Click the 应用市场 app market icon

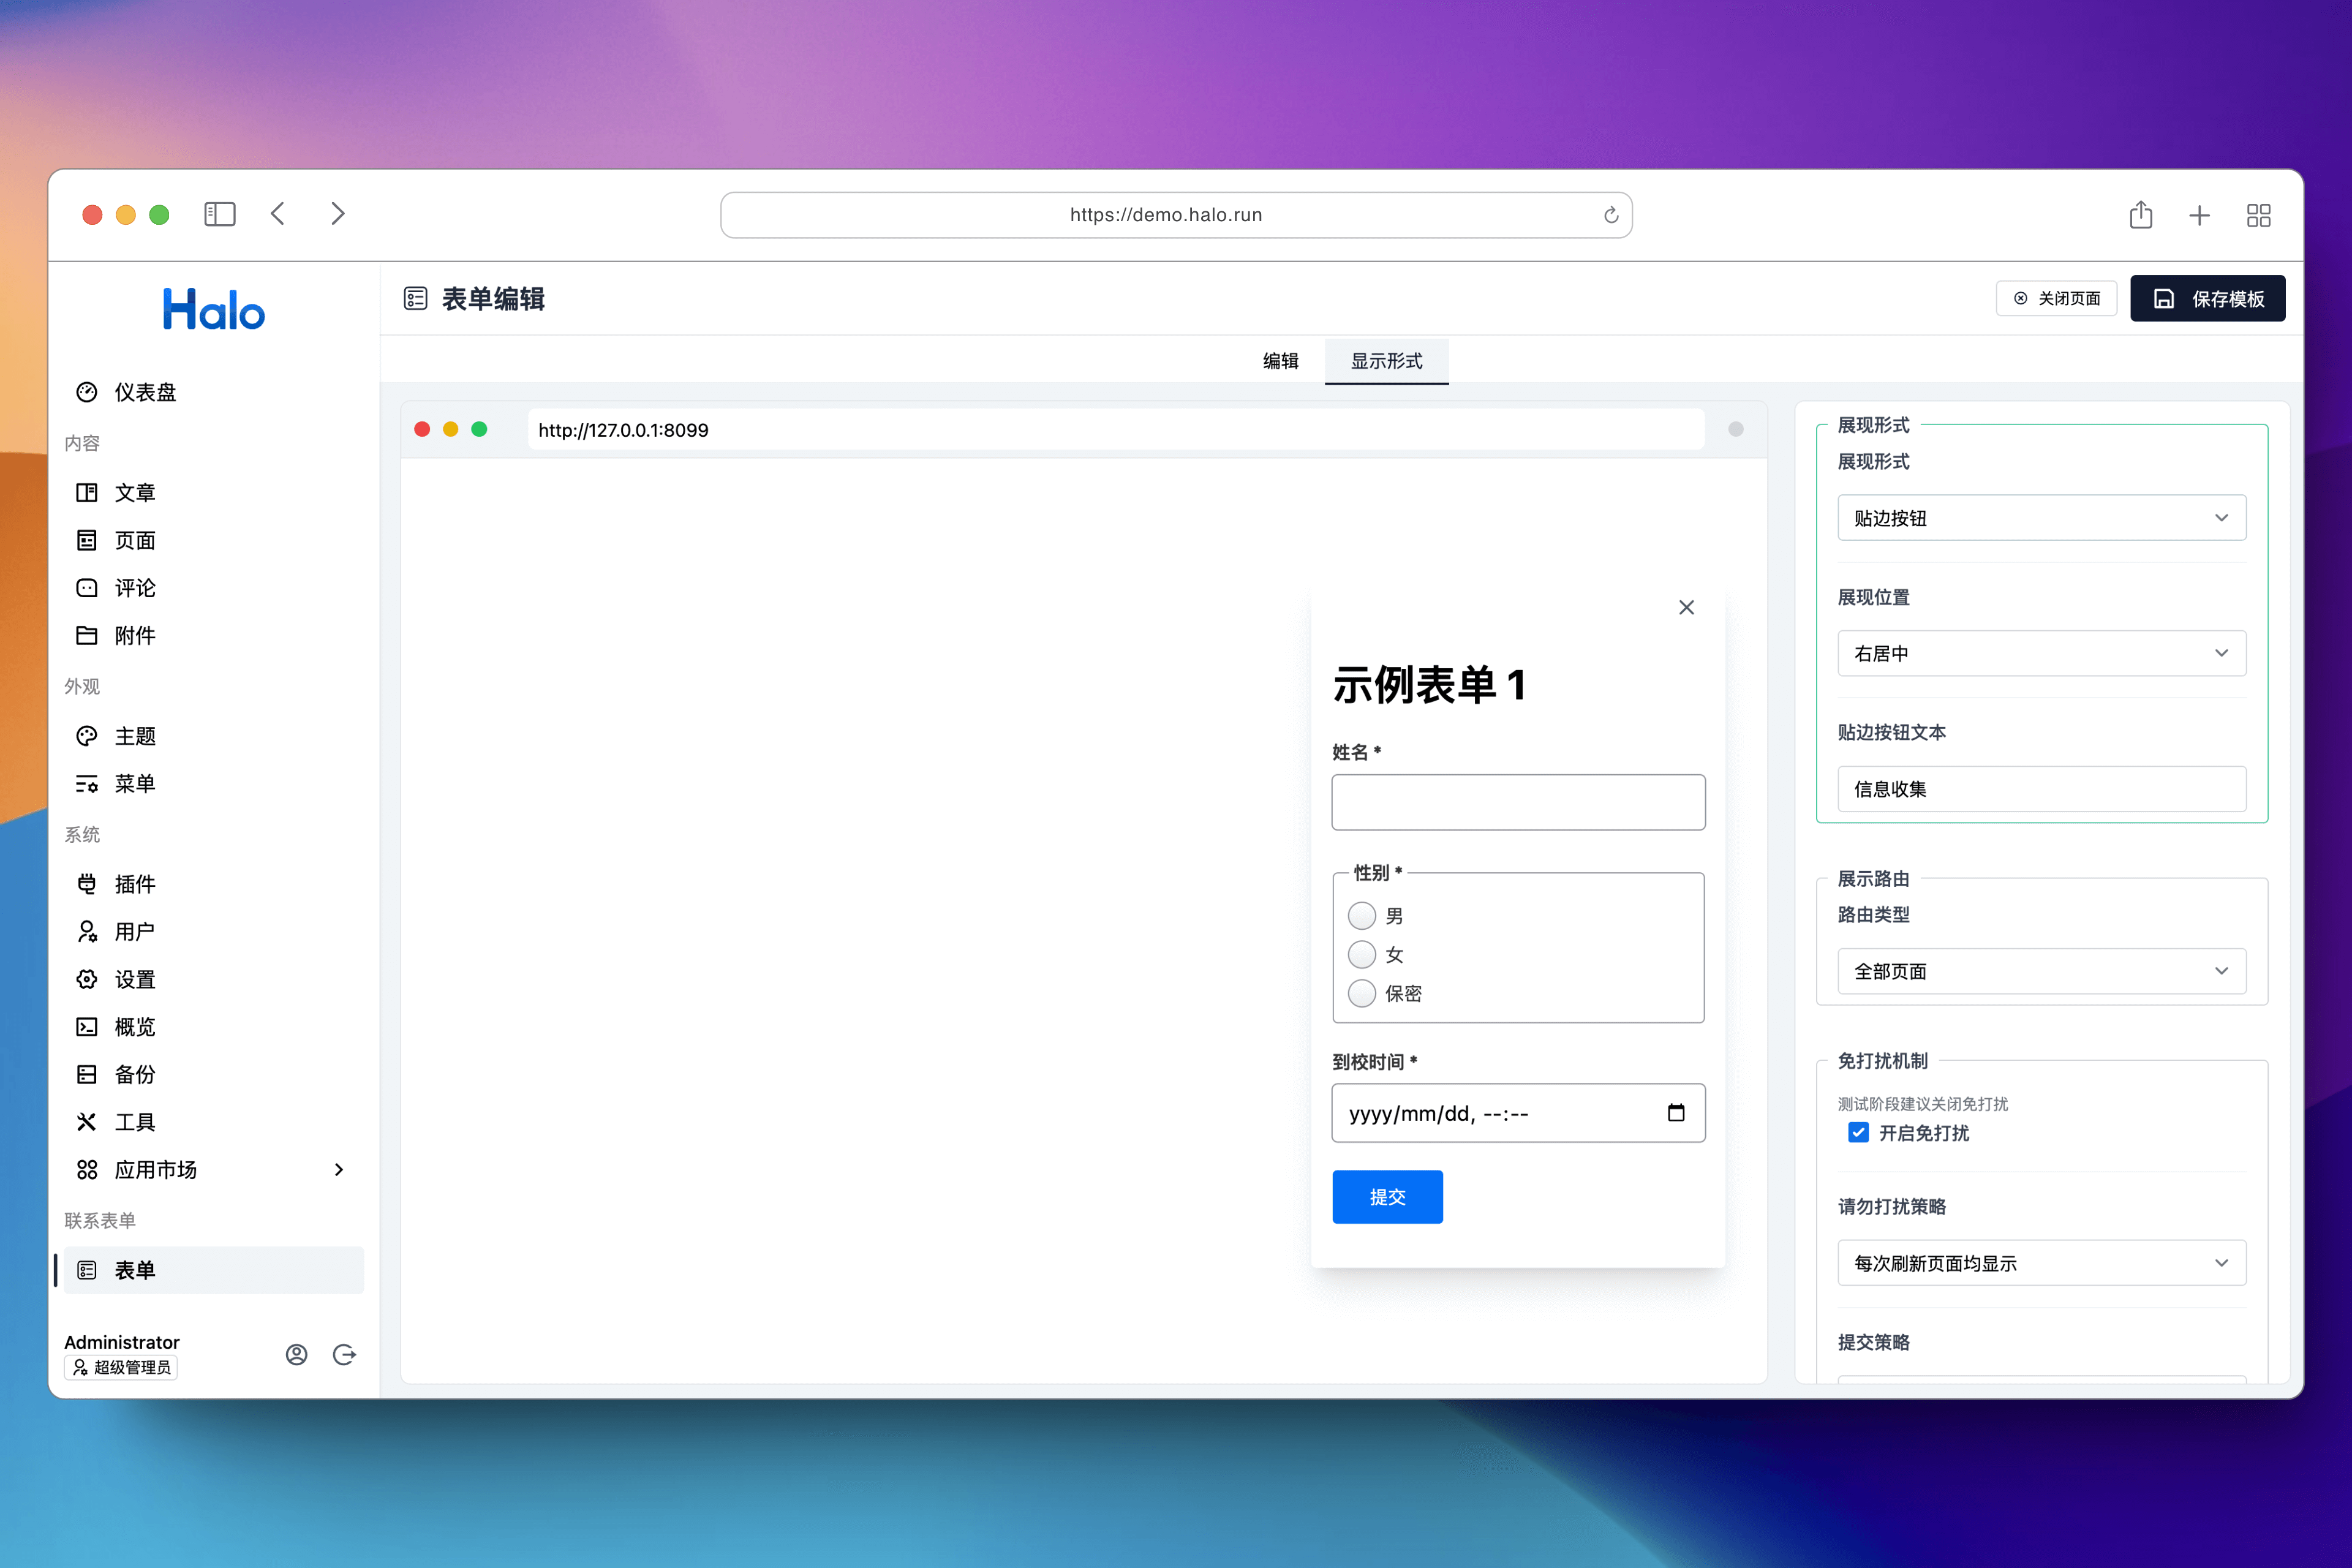click(87, 1169)
